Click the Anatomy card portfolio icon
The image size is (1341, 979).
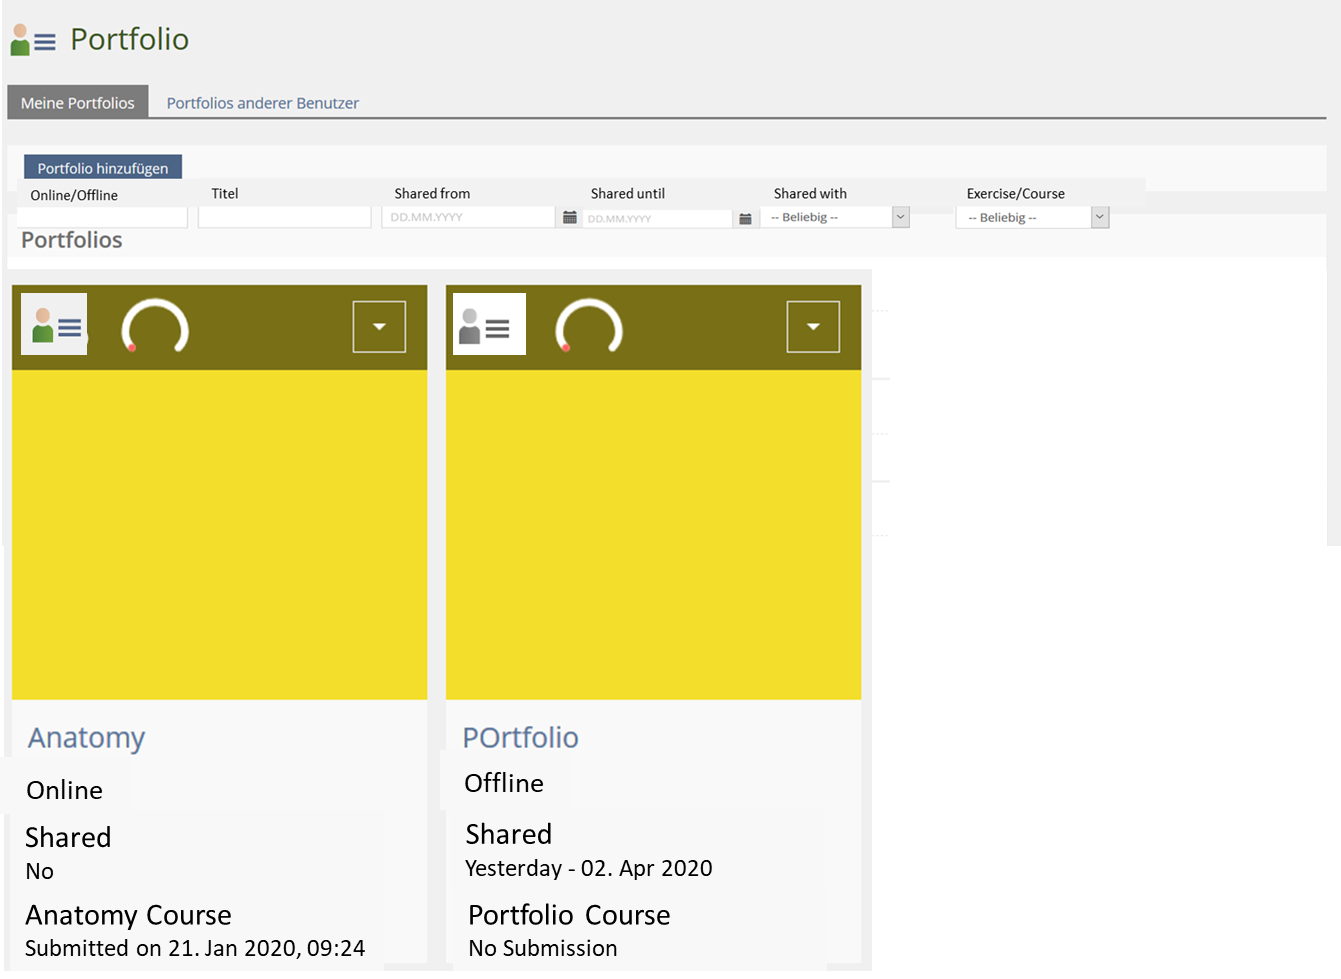pos(55,325)
